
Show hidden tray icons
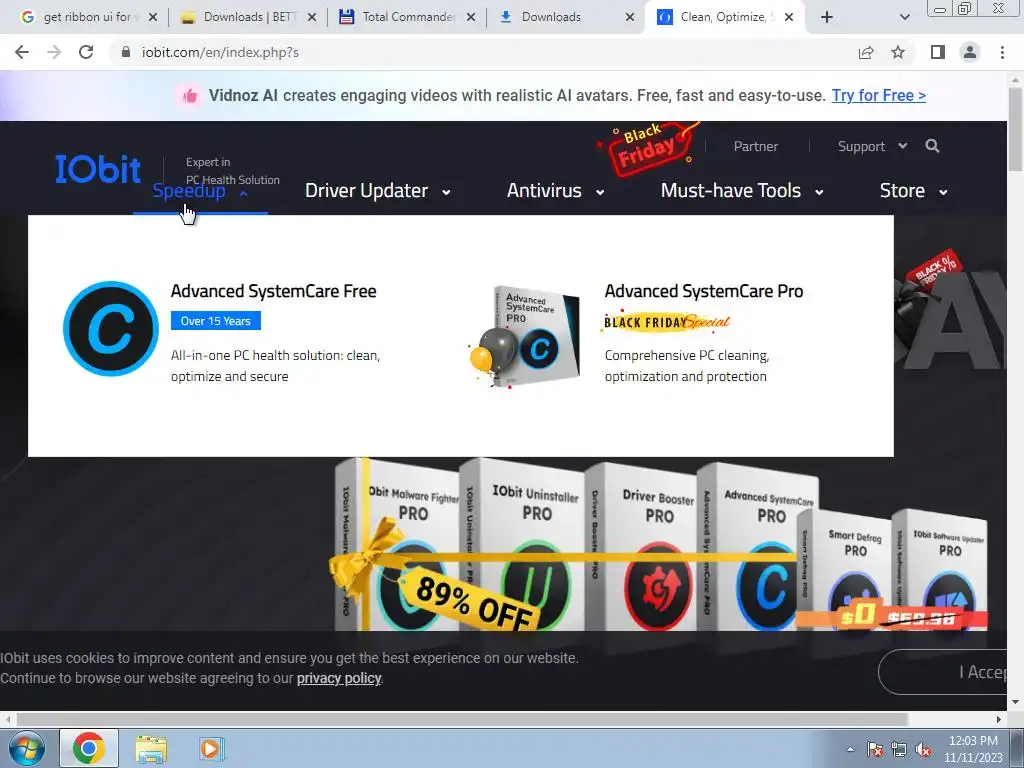point(850,749)
